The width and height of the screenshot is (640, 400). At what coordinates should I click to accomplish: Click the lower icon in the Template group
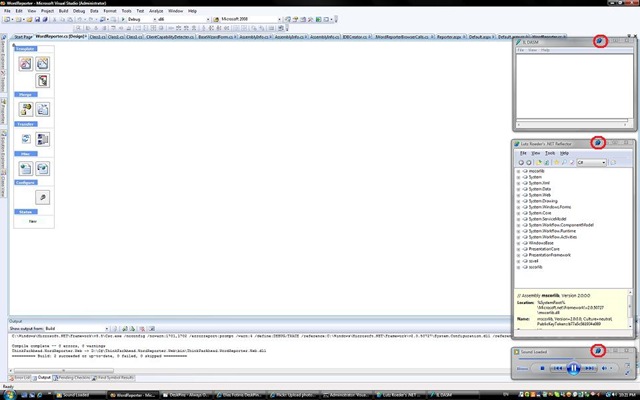(x=42, y=80)
